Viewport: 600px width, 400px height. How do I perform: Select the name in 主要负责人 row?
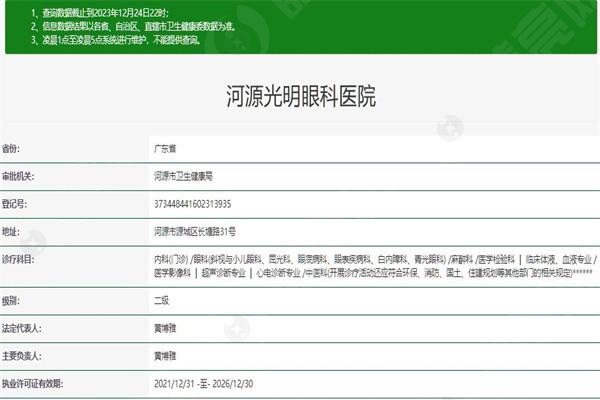coord(165,356)
